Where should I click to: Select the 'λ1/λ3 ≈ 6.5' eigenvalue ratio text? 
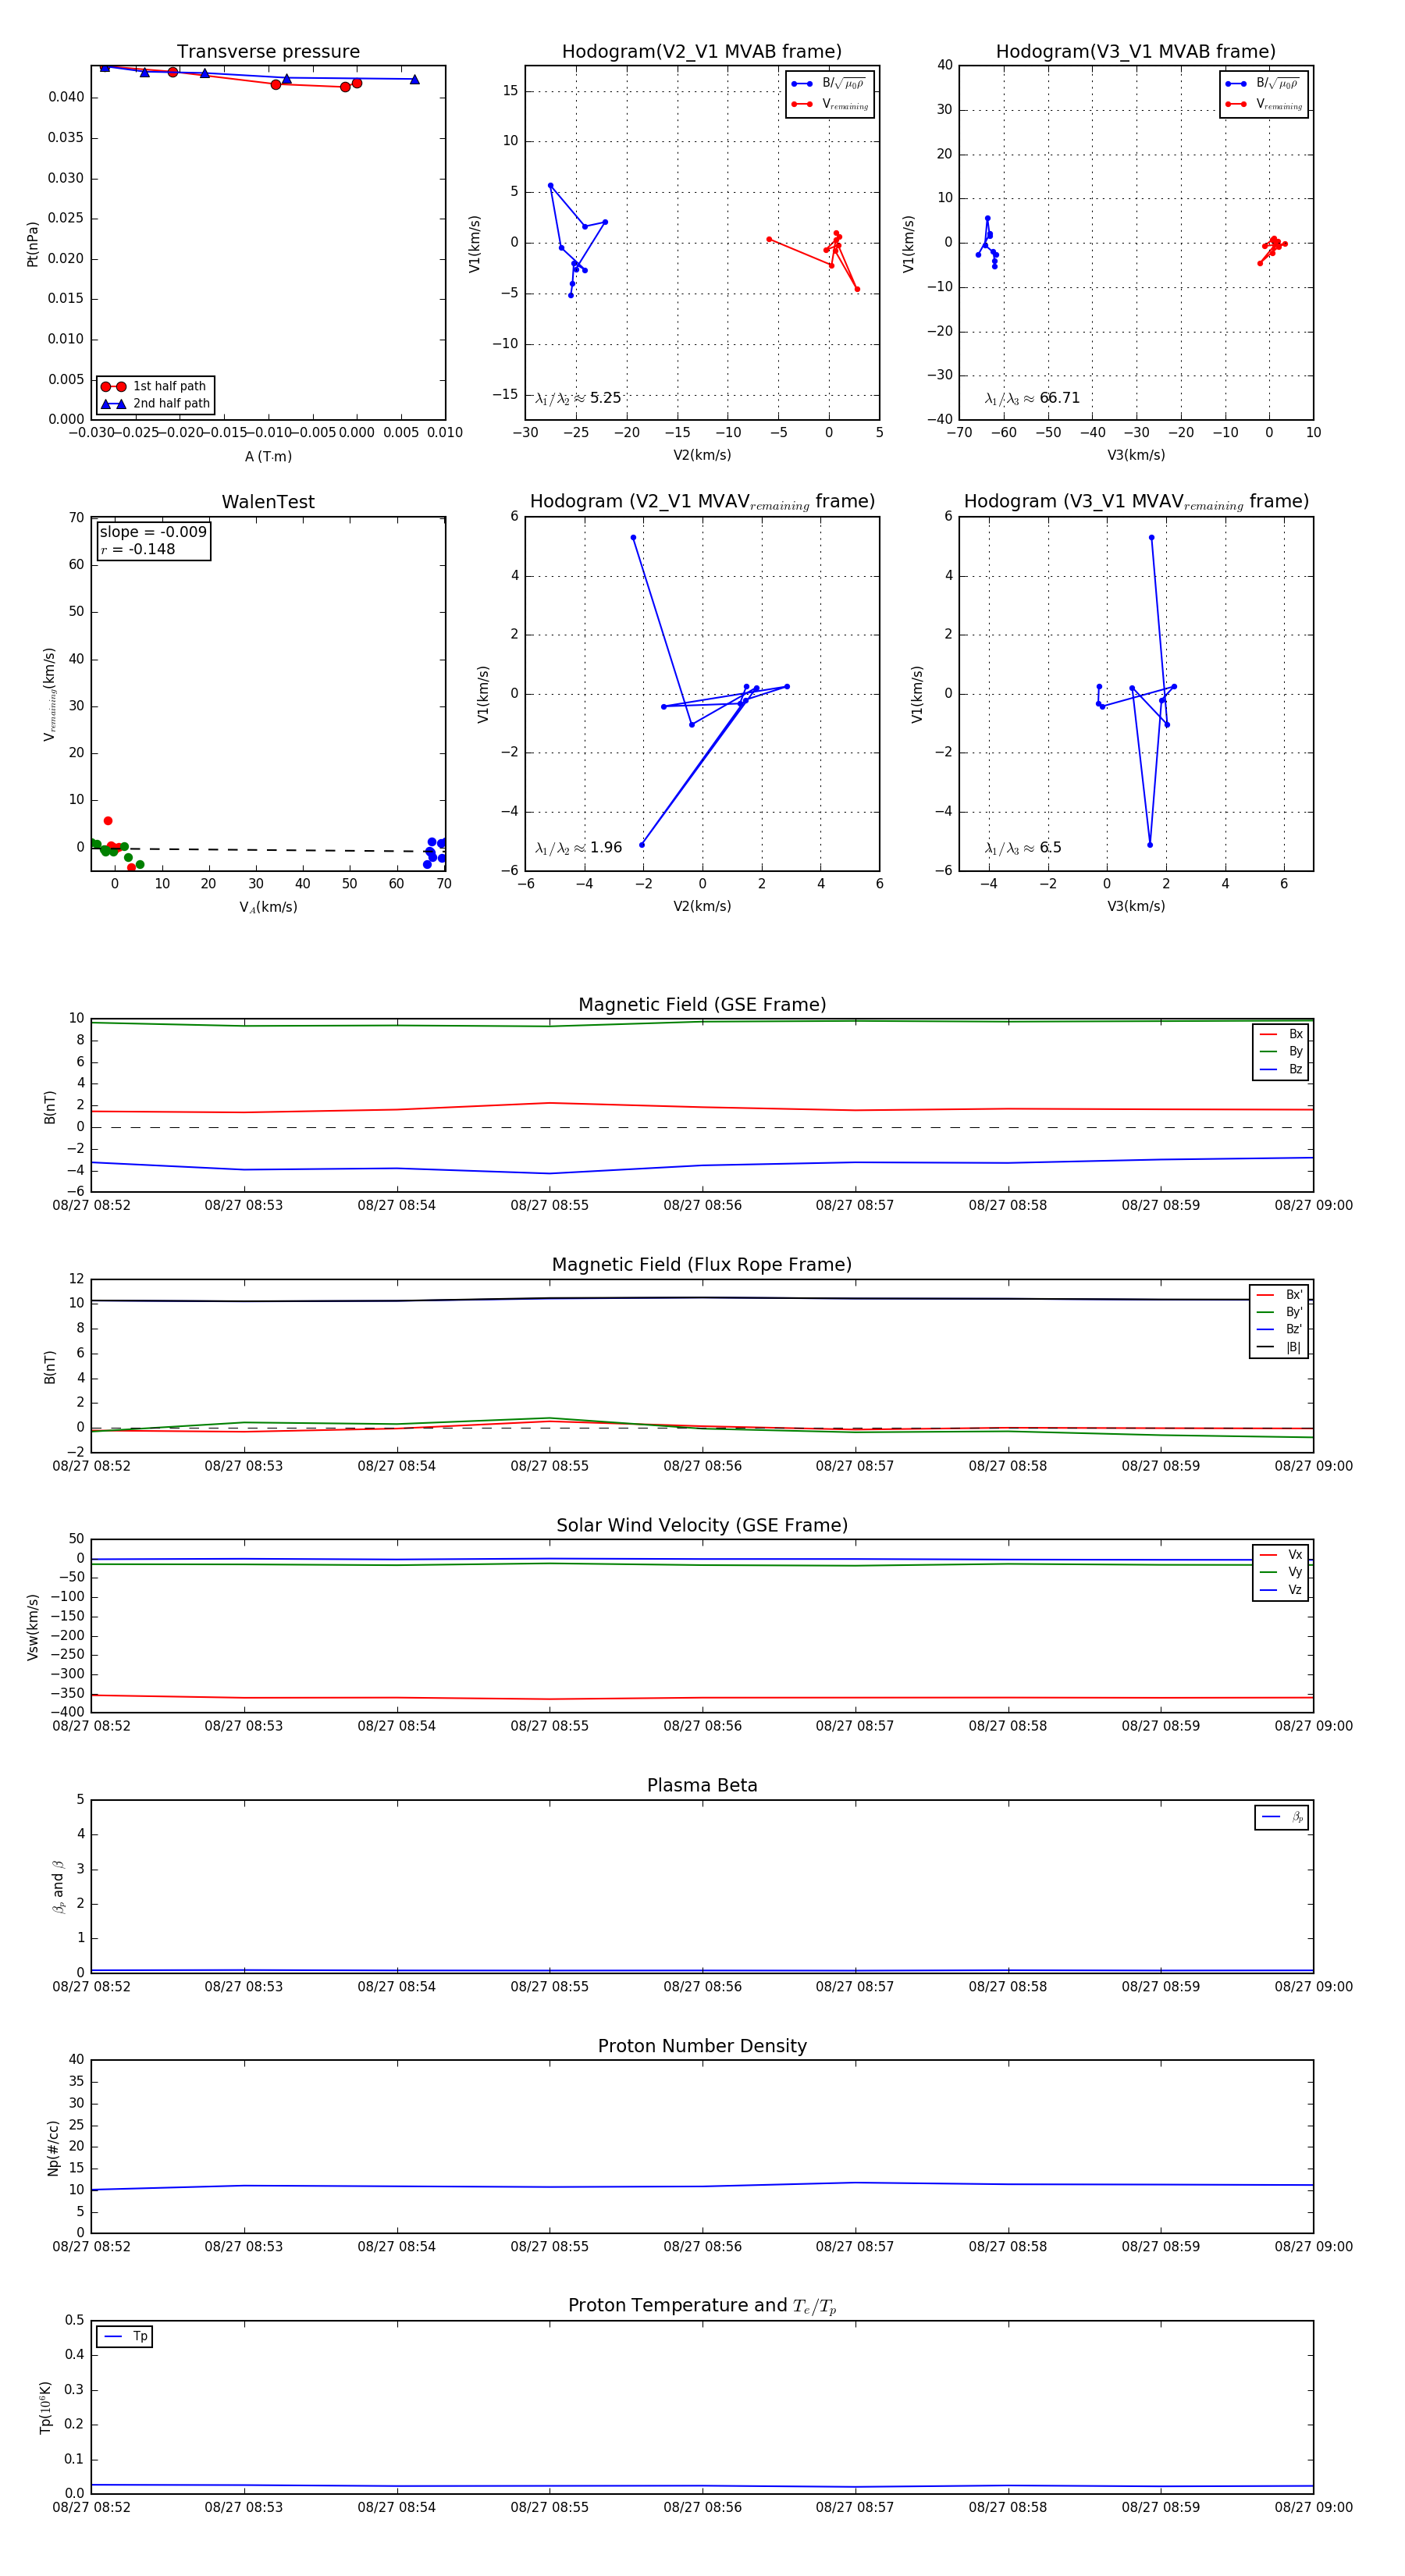[1023, 848]
